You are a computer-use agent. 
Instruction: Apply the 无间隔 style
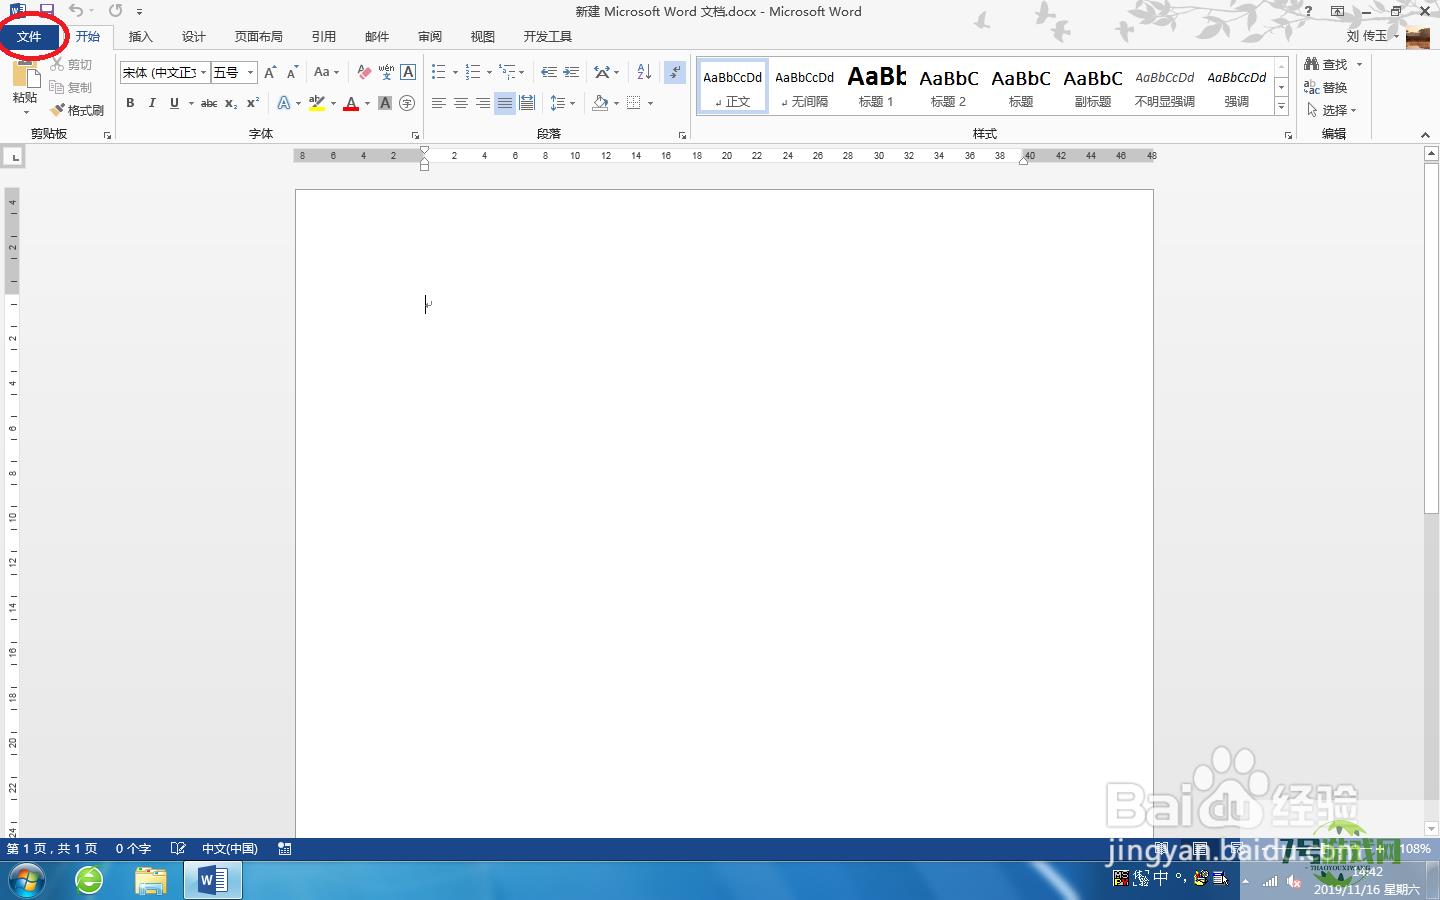pos(804,86)
